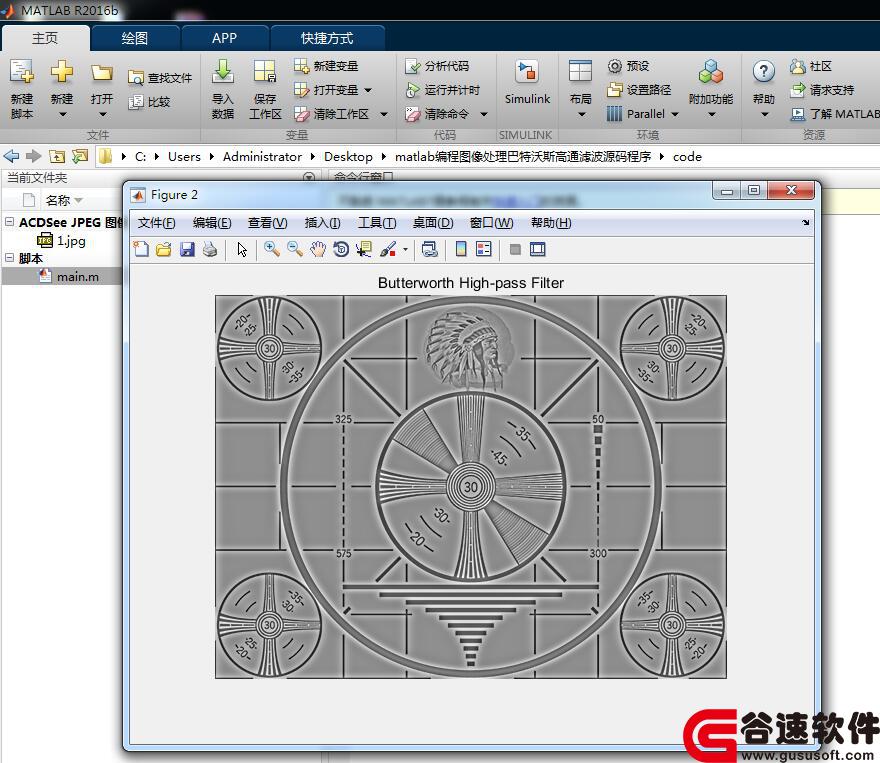Open the 桌面(D) menu in Figure 2
Image resolution: width=880 pixels, height=763 pixels.
coord(433,223)
